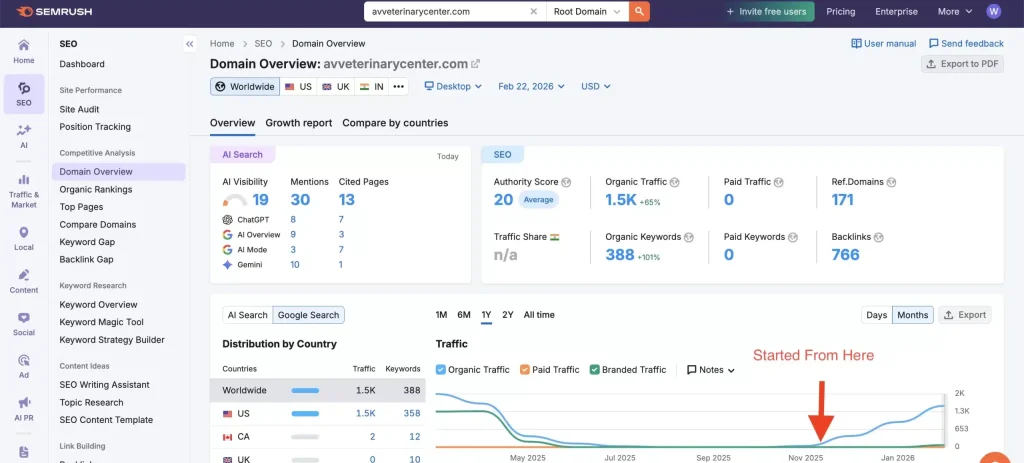Open the Pricing link
The width and height of the screenshot is (1024, 463).
840,11
